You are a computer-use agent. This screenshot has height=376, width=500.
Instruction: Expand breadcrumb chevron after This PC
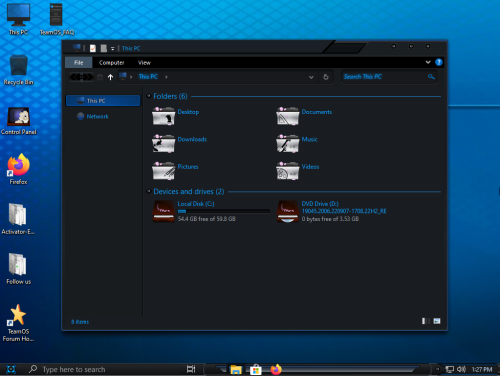tap(166, 77)
